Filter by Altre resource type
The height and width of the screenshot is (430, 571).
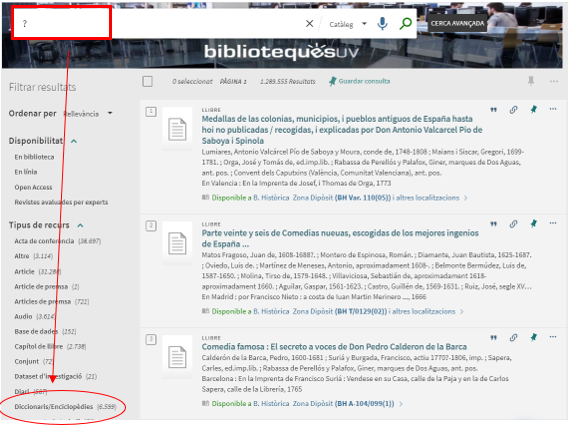34,256
